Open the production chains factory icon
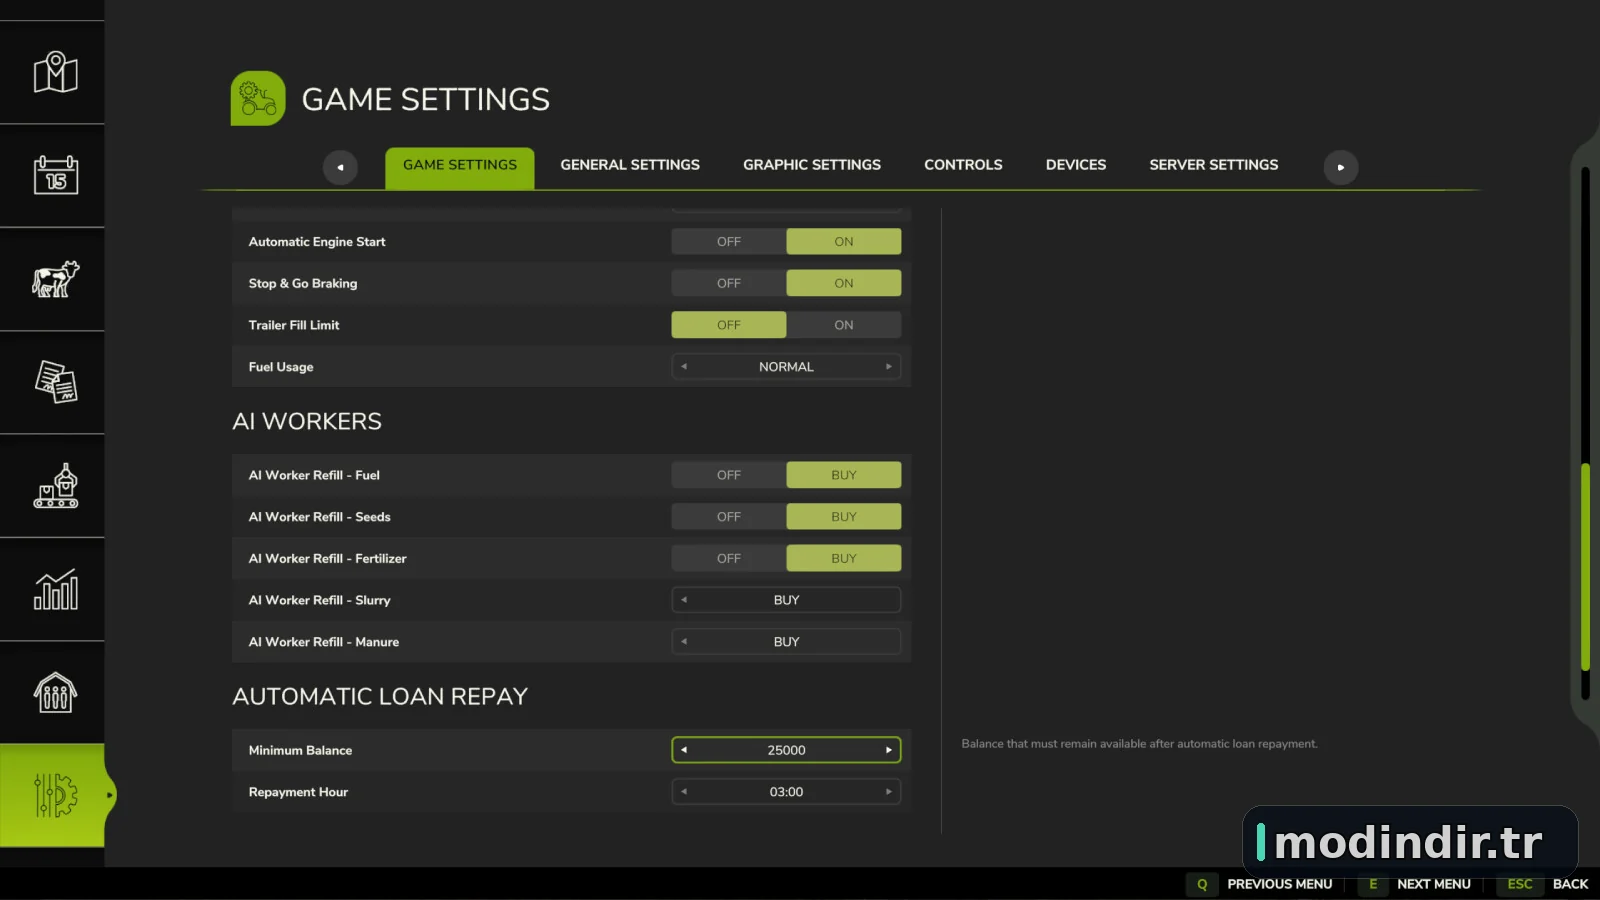Viewport: 1600px width, 900px height. [55, 486]
